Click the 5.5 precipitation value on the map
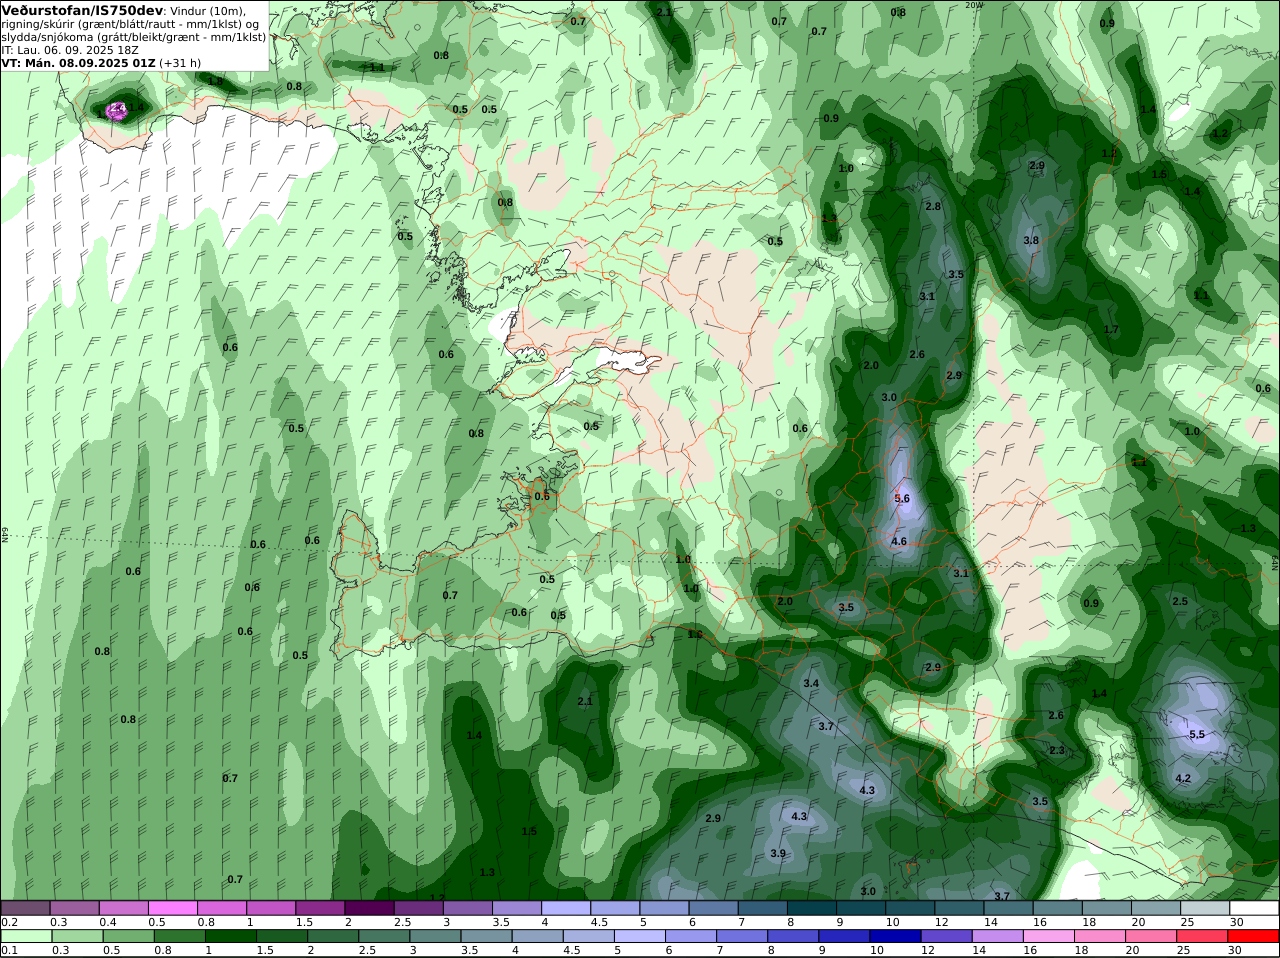The width and height of the screenshot is (1280, 958). pyautogui.click(x=1197, y=734)
